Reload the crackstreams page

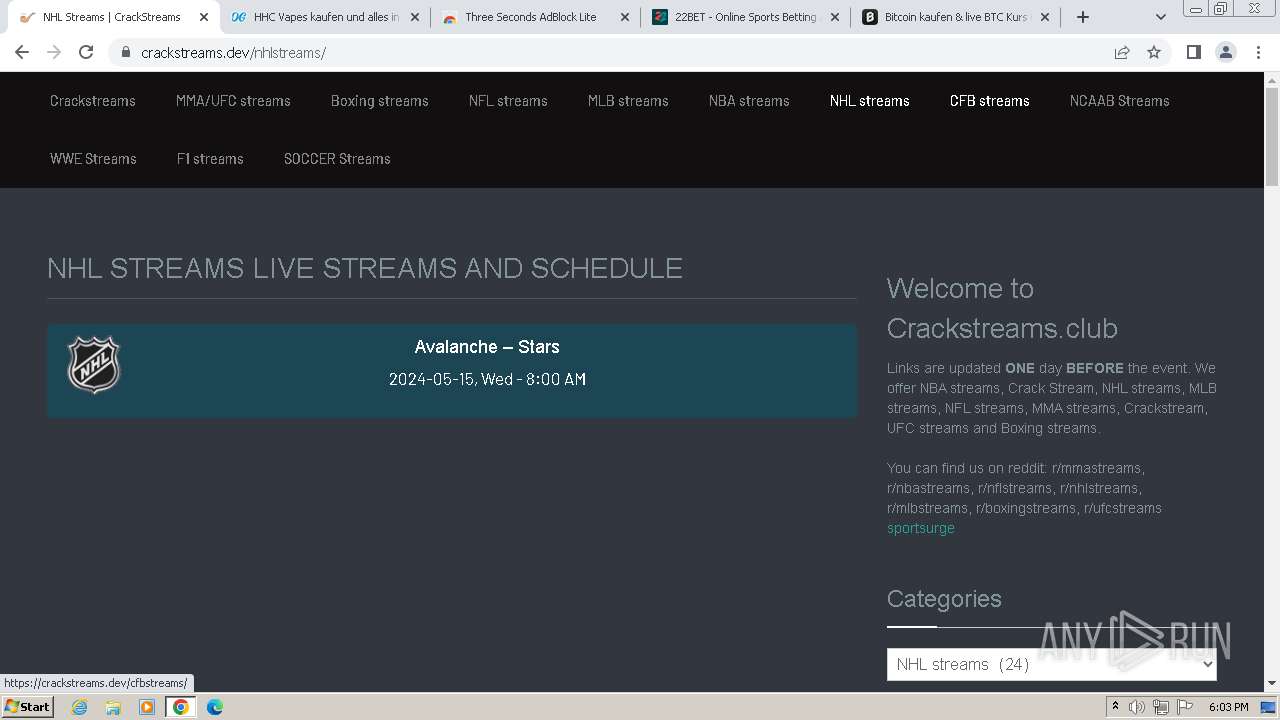86,52
